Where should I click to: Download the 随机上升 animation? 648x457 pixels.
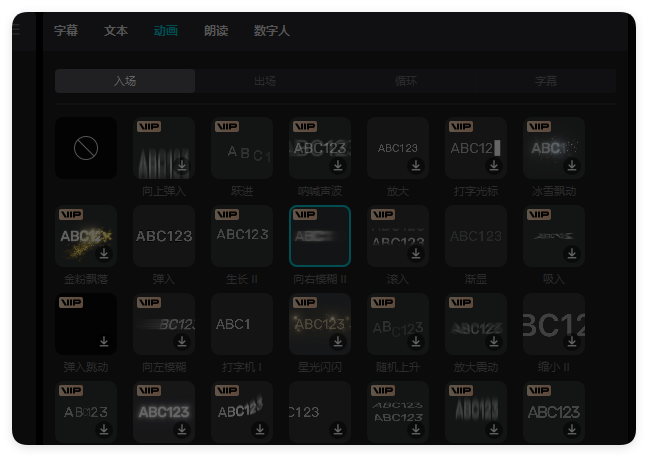[x=416, y=342]
